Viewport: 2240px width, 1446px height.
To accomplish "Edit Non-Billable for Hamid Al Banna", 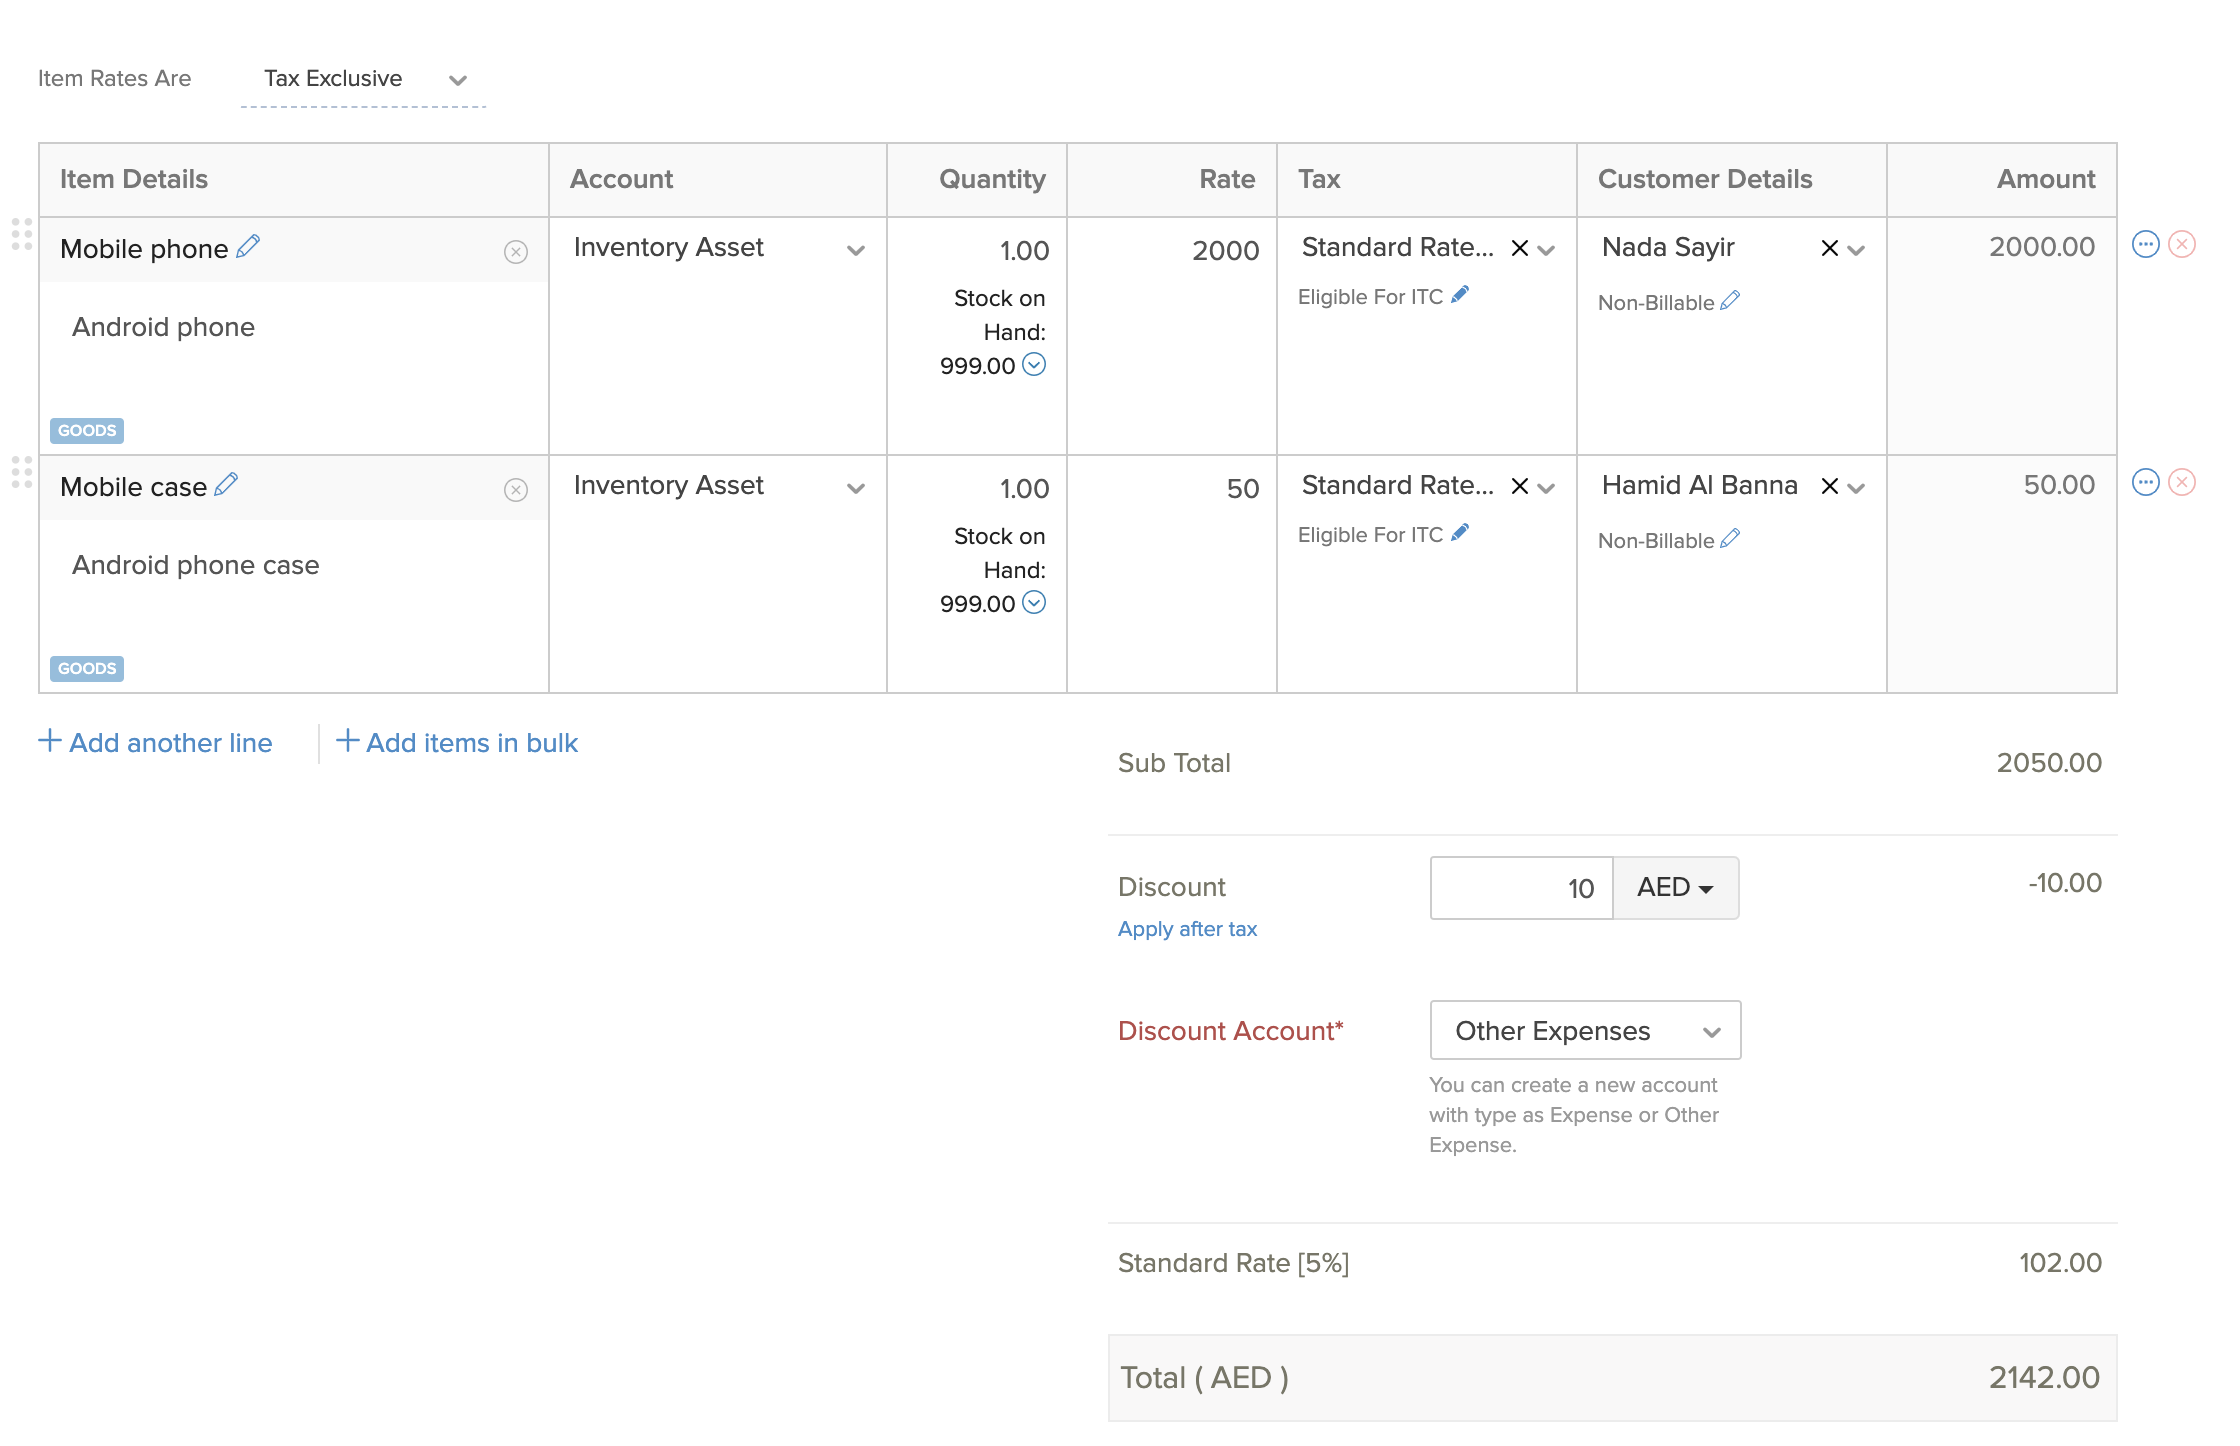I will (x=1730, y=539).
